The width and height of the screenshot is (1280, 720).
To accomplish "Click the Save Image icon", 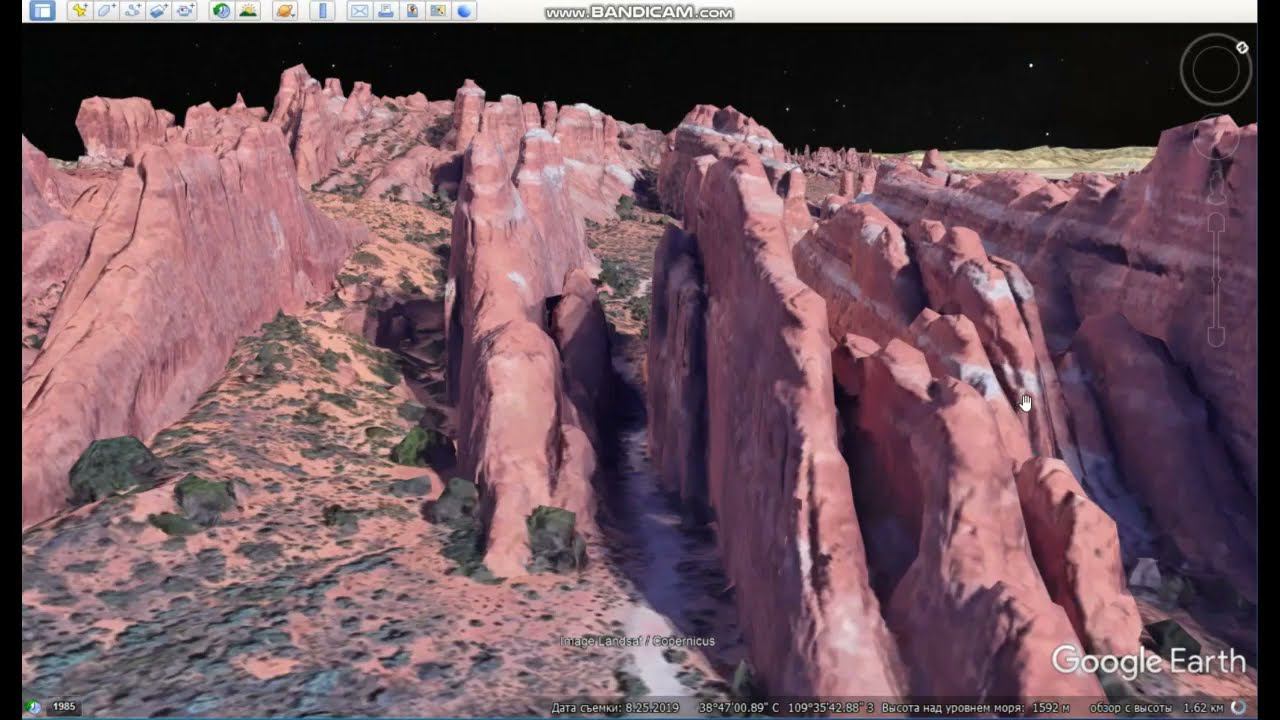I will click(x=411, y=11).
